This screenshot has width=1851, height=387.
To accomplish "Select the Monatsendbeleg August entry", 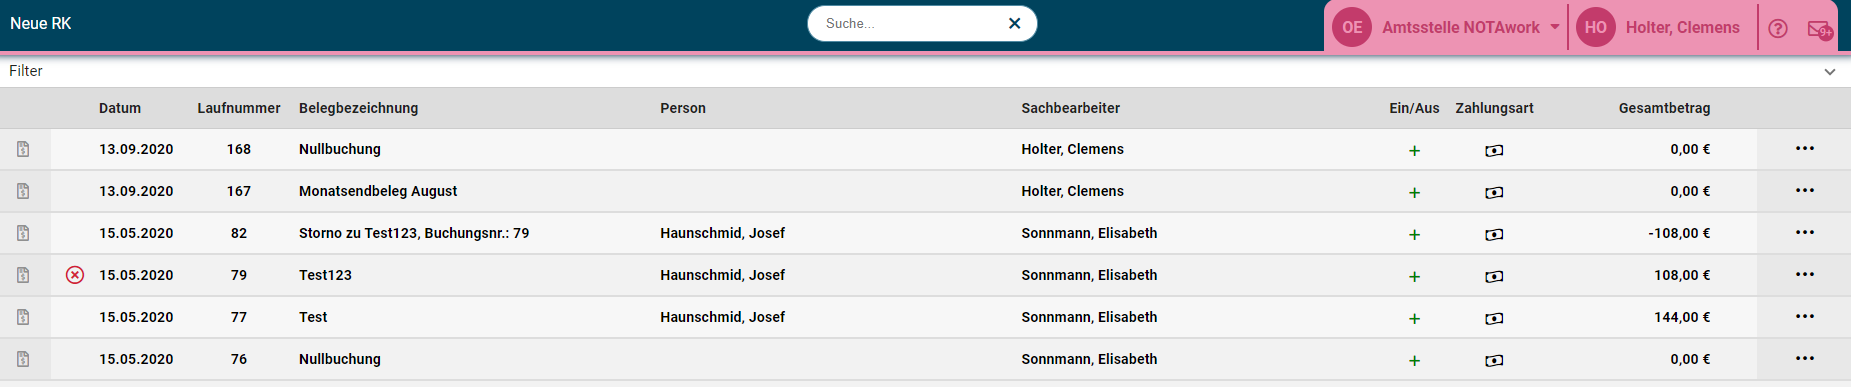I will point(378,191).
